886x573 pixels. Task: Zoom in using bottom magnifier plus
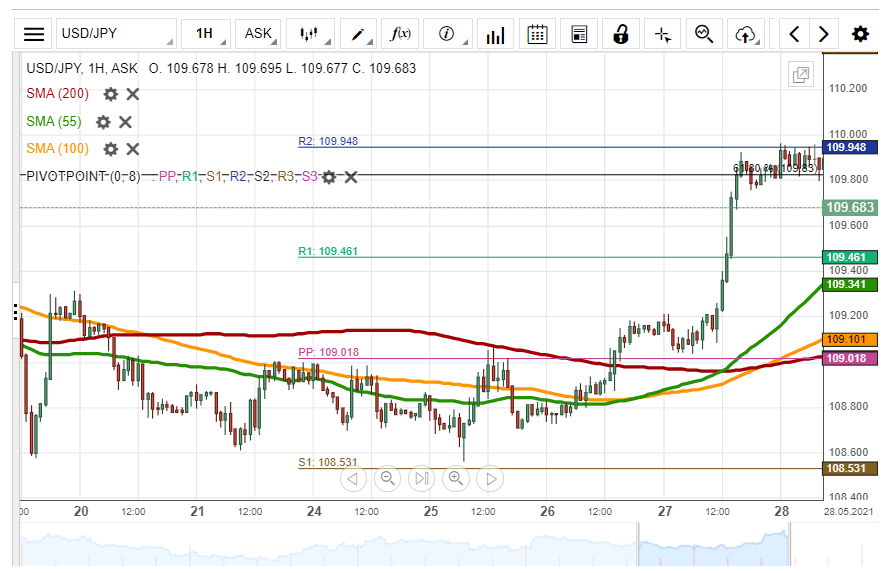click(456, 479)
